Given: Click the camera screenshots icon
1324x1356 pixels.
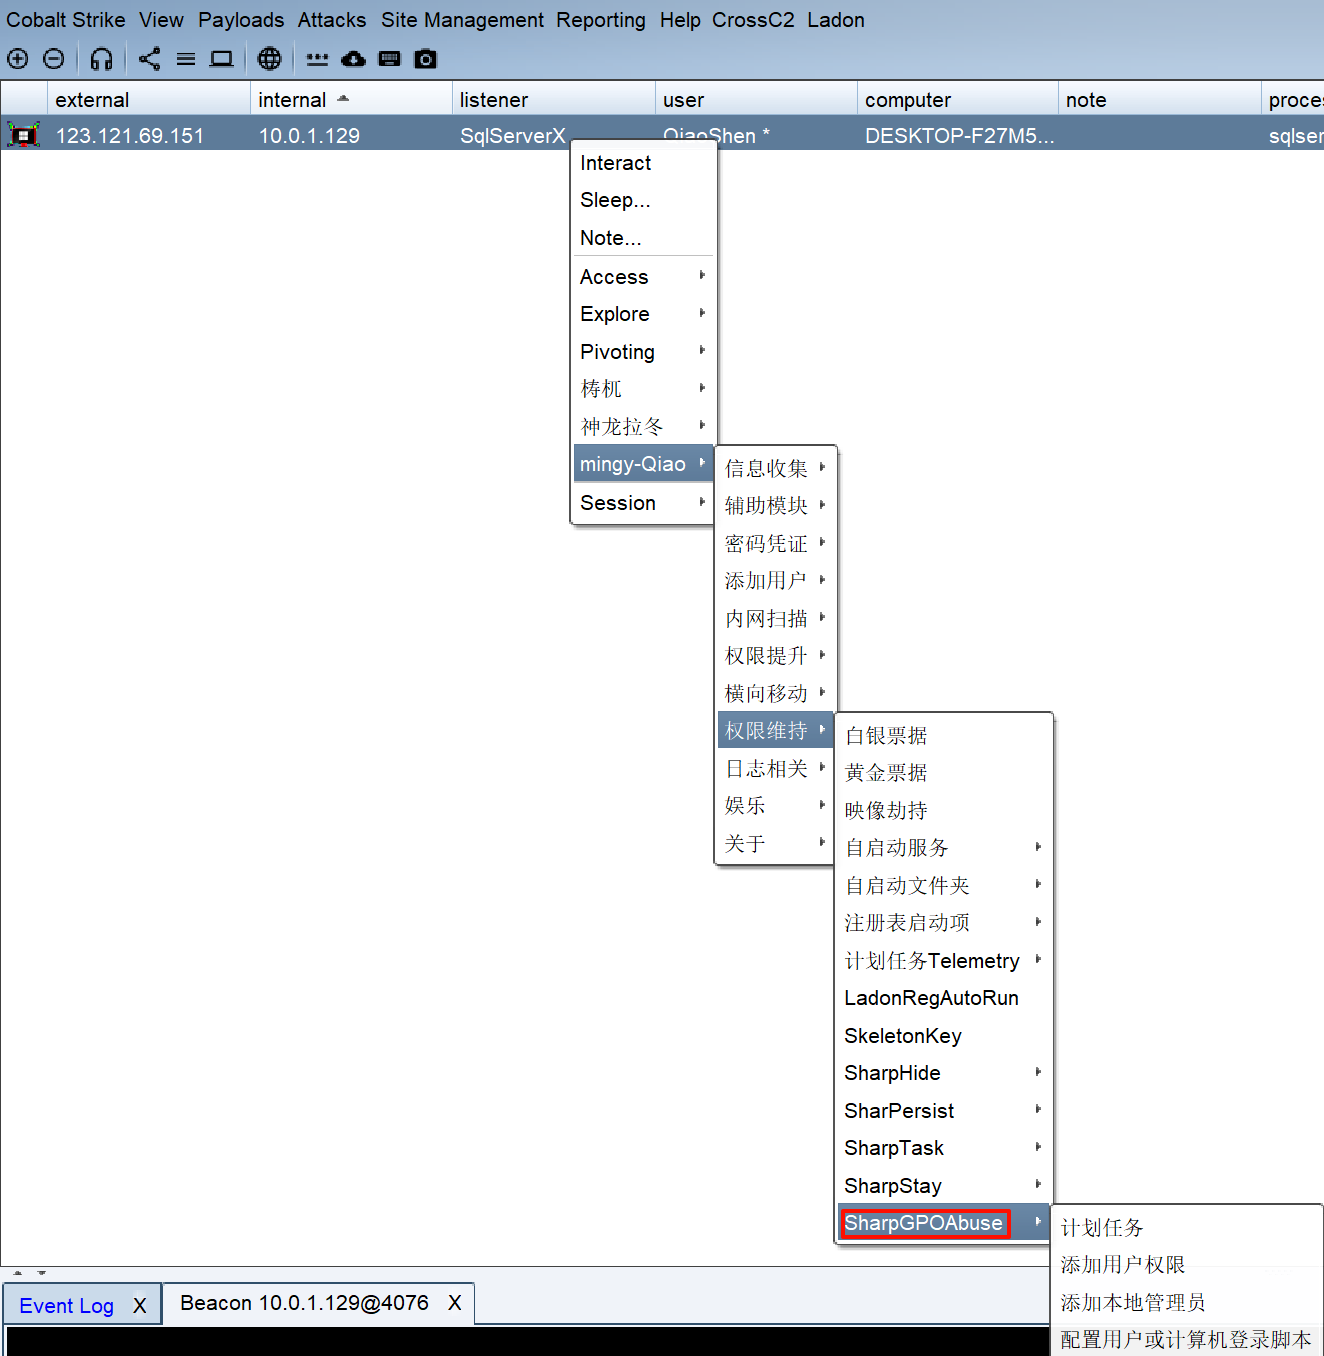Looking at the screenshot, I should click(426, 59).
